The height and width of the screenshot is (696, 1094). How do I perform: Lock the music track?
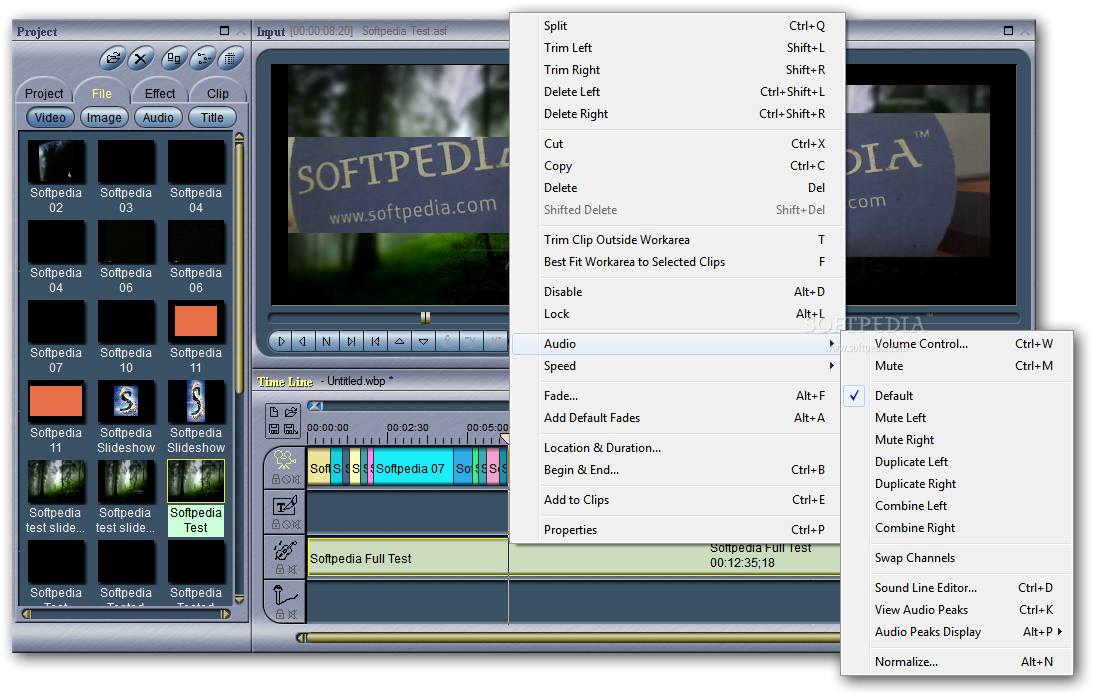(280, 570)
